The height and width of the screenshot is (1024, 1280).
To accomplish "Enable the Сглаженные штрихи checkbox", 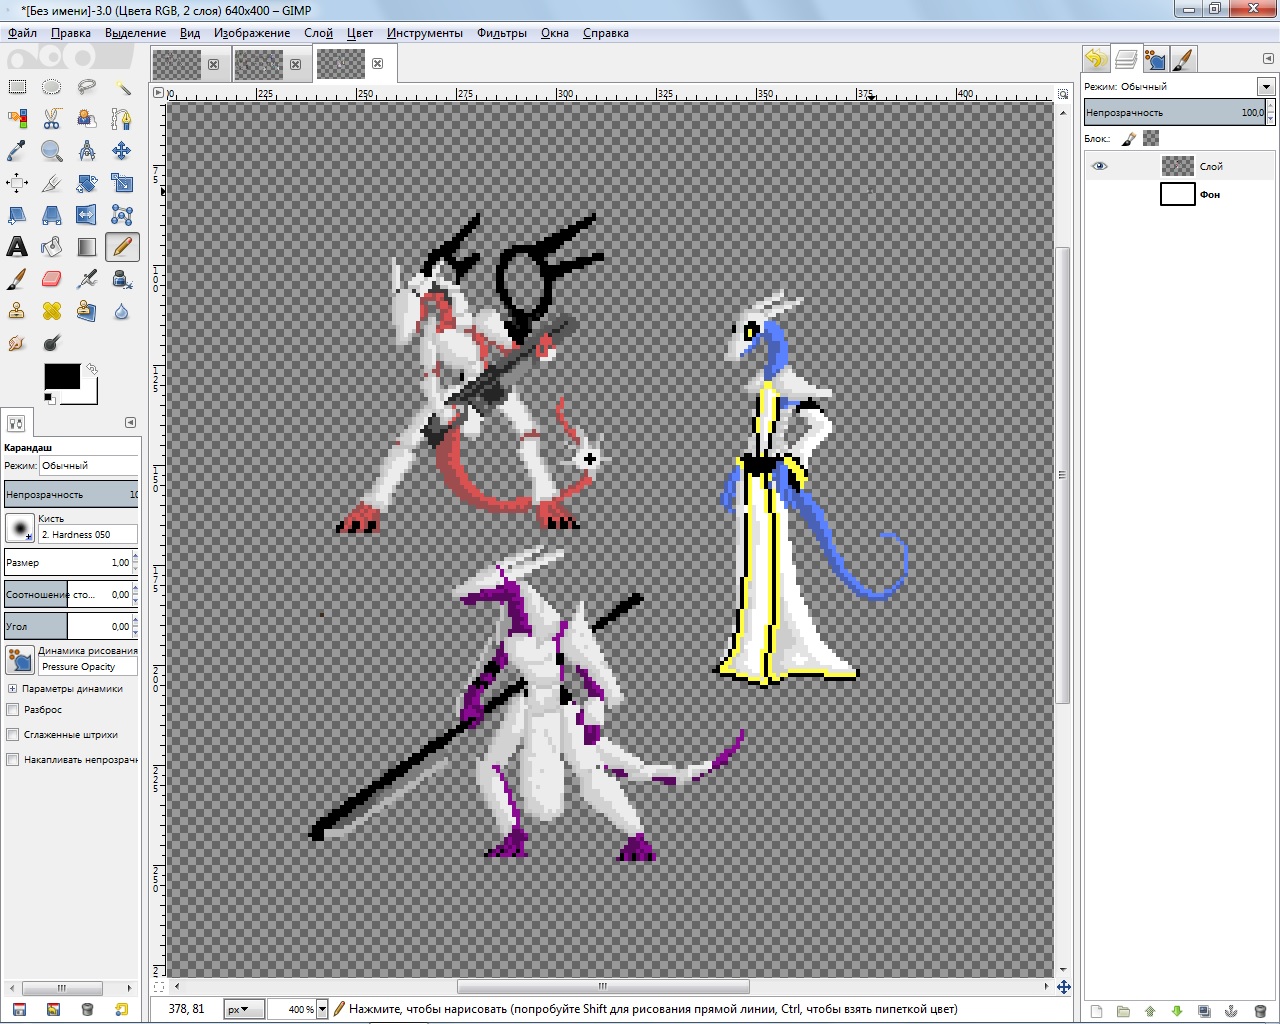I will point(13,735).
